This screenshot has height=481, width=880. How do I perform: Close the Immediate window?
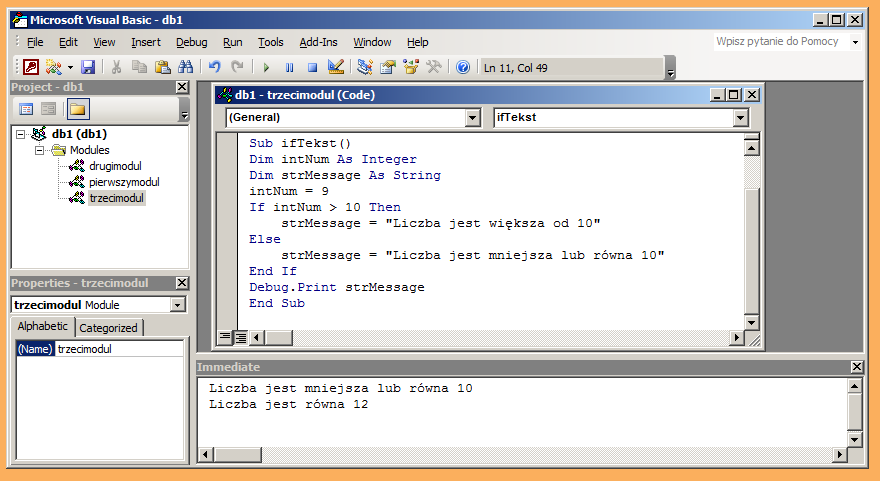856,367
